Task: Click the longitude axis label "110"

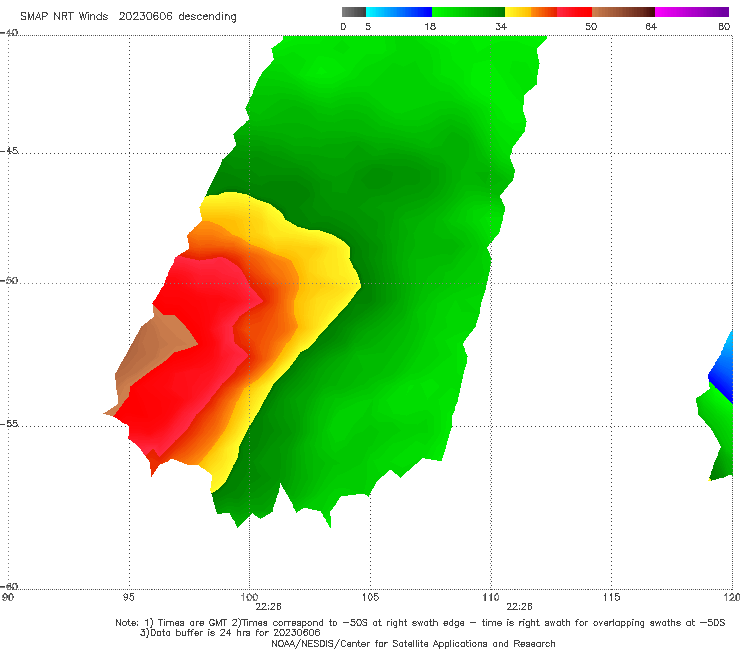Action: point(491,598)
